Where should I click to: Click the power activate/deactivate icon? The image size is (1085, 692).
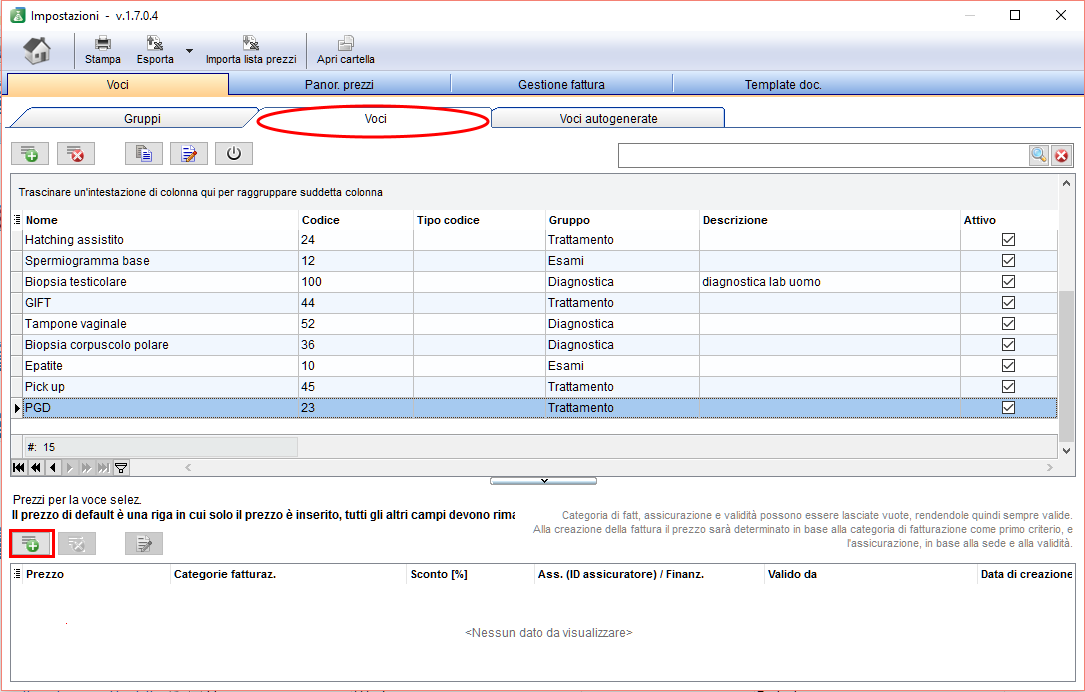pos(234,154)
